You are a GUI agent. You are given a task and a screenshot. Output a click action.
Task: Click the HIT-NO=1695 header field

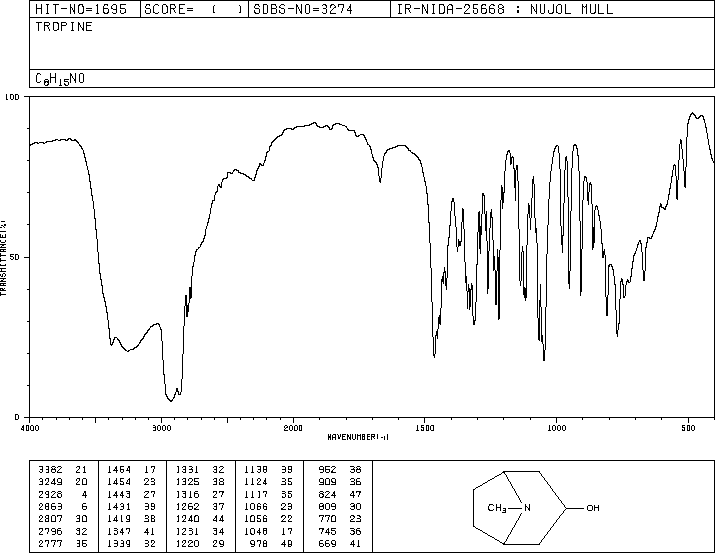pyautogui.click(x=81, y=9)
